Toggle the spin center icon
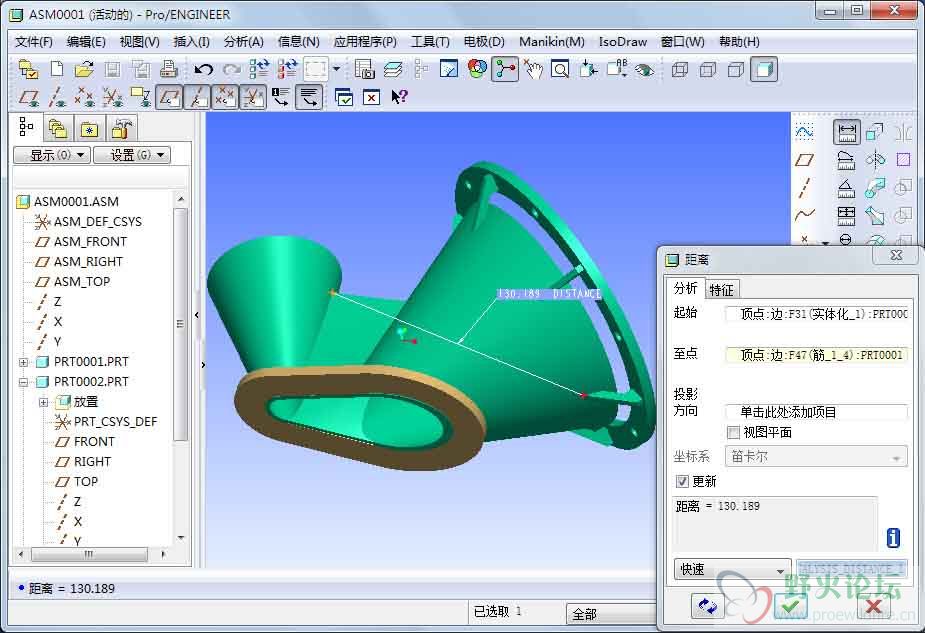 tap(505, 69)
